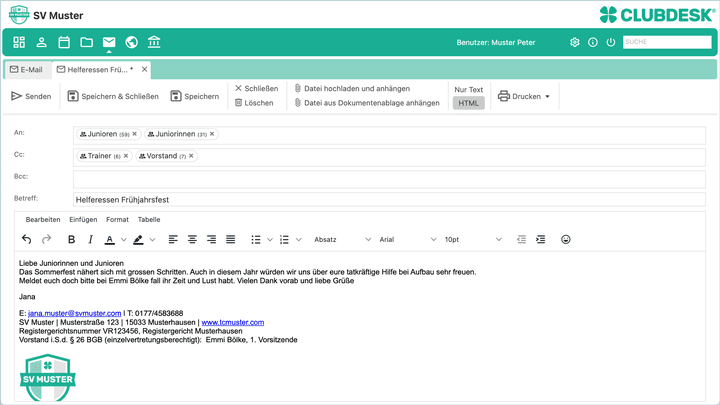This screenshot has width=720, height=405.
Task: Open the Tabelle menu
Action: (x=149, y=219)
